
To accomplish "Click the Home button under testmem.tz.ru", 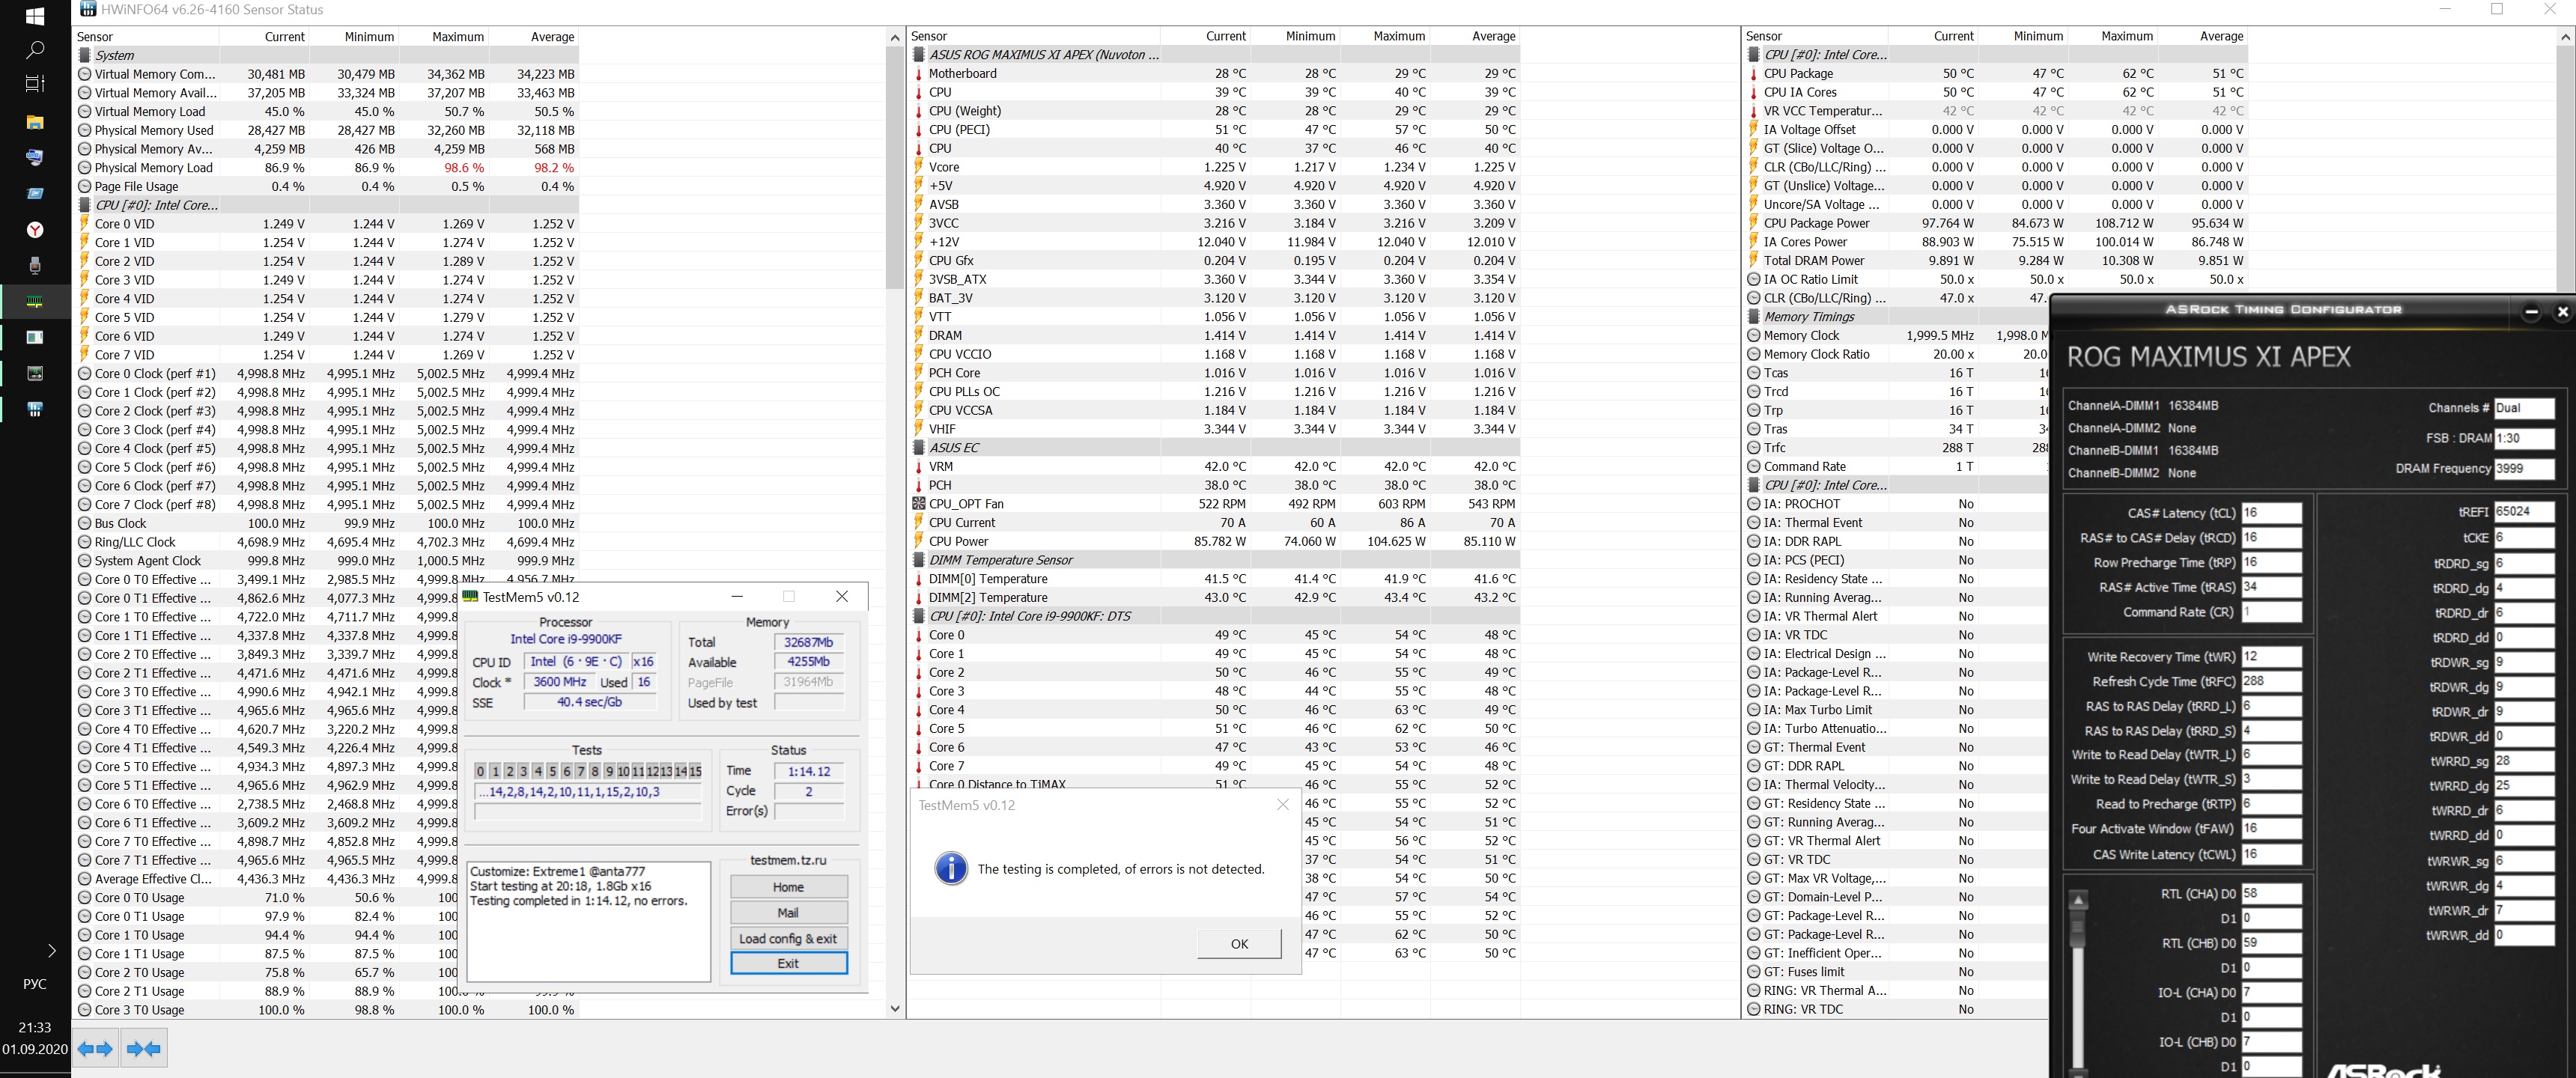I will (x=788, y=887).
